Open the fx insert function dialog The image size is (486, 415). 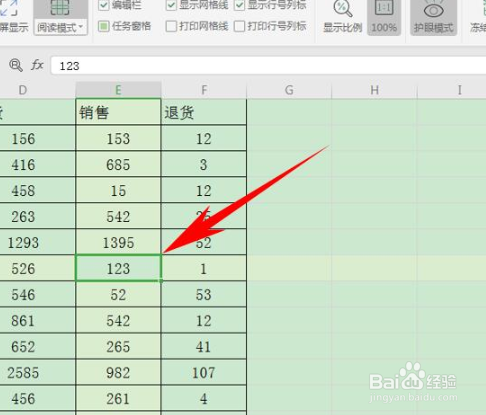37,65
